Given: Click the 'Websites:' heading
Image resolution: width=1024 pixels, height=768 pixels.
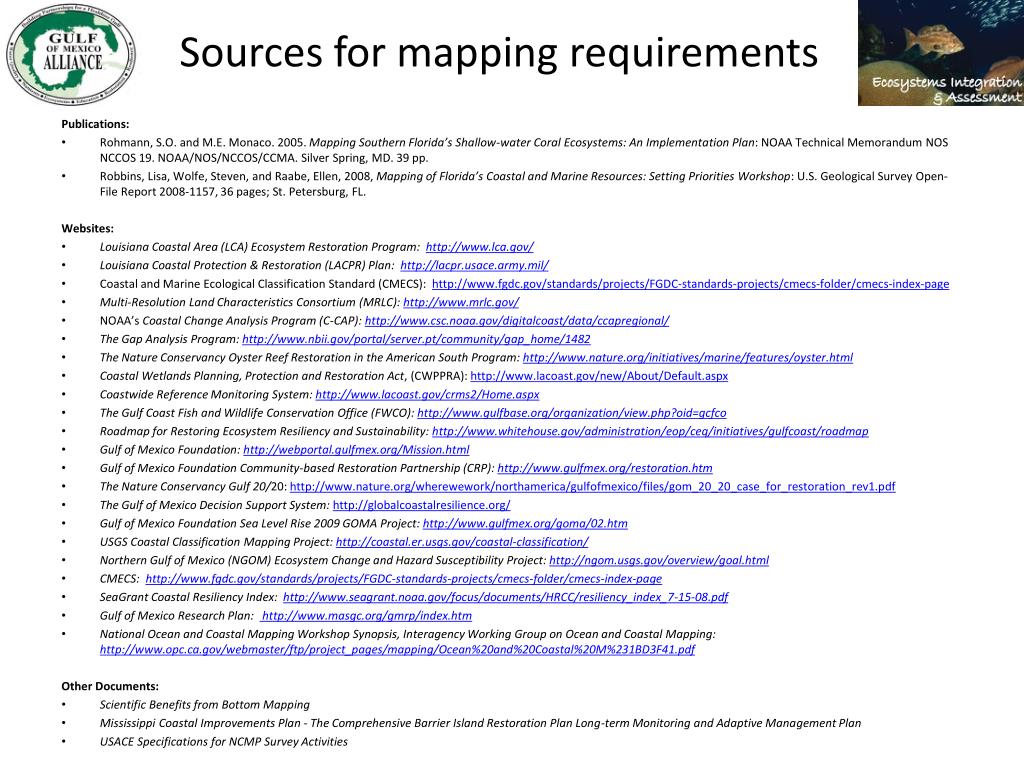Looking at the screenshot, I should pos(88,229).
